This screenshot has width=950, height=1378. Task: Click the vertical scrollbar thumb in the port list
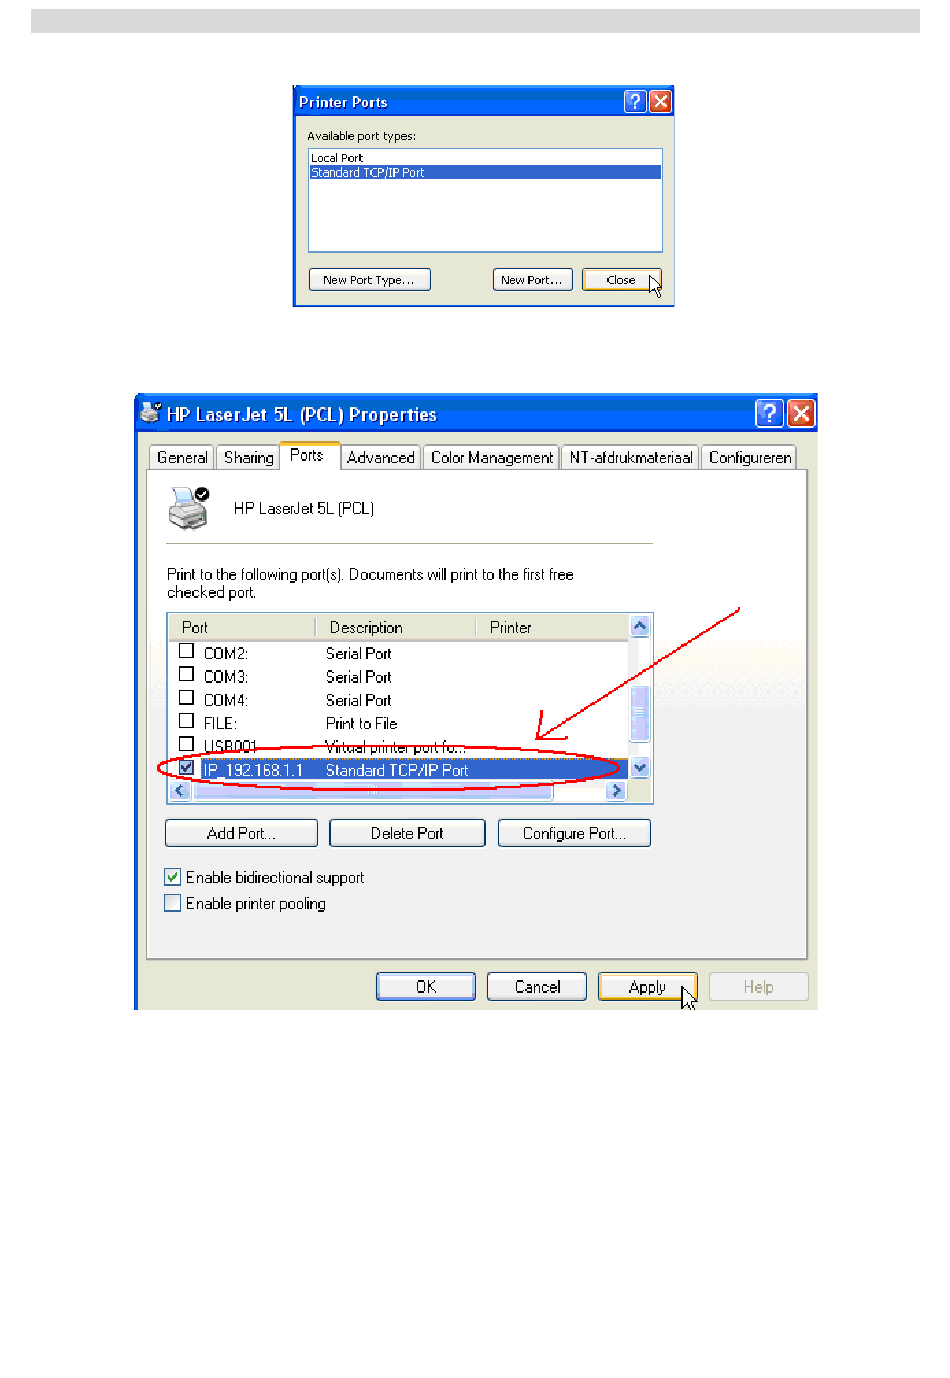pyautogui.click(x=640, y=713)
